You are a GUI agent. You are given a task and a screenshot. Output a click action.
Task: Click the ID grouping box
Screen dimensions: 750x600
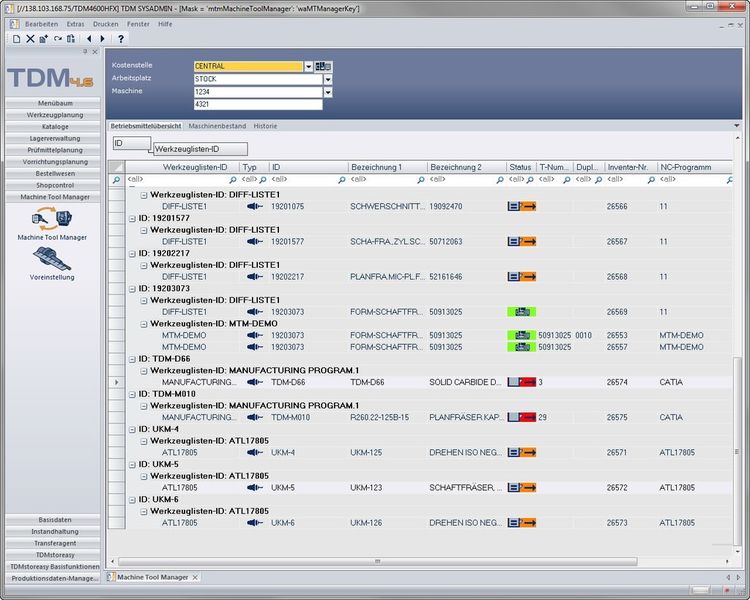coord(132,143)
